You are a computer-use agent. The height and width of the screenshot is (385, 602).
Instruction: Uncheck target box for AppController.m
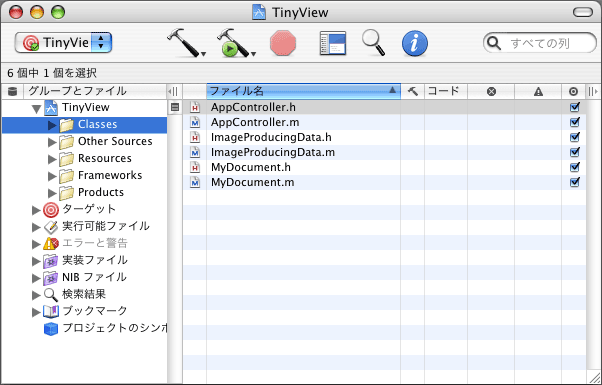click(x=574, y=122)
